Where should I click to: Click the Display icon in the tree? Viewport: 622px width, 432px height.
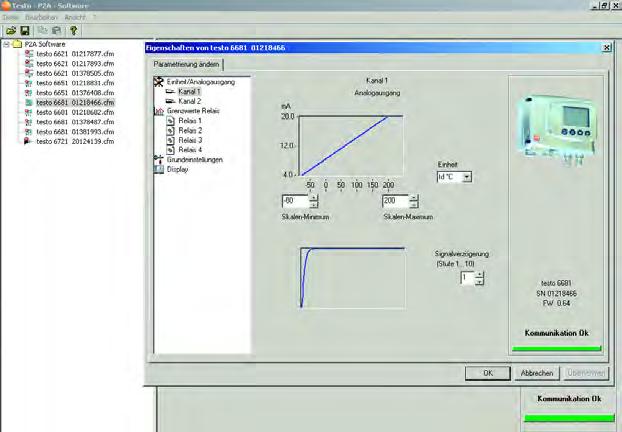[x=159, y=169]
